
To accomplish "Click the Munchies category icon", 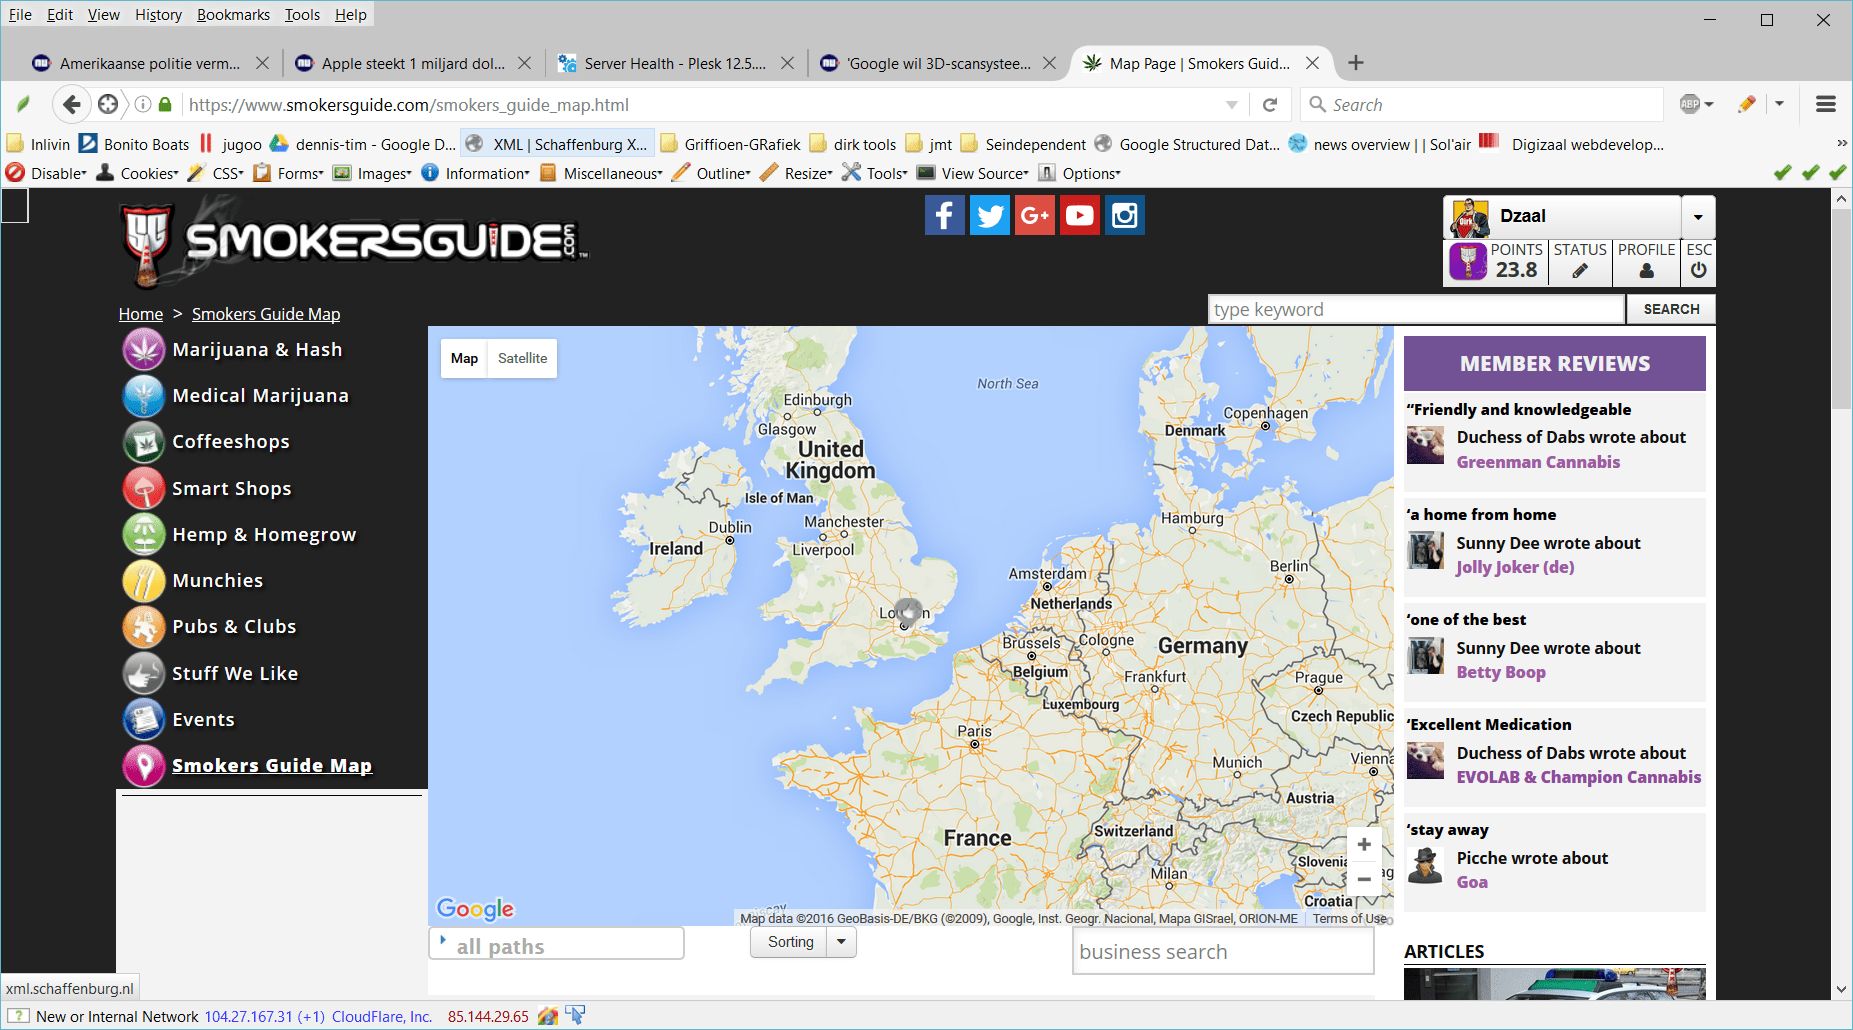I will pyautogui.click(x=144, y=580).
